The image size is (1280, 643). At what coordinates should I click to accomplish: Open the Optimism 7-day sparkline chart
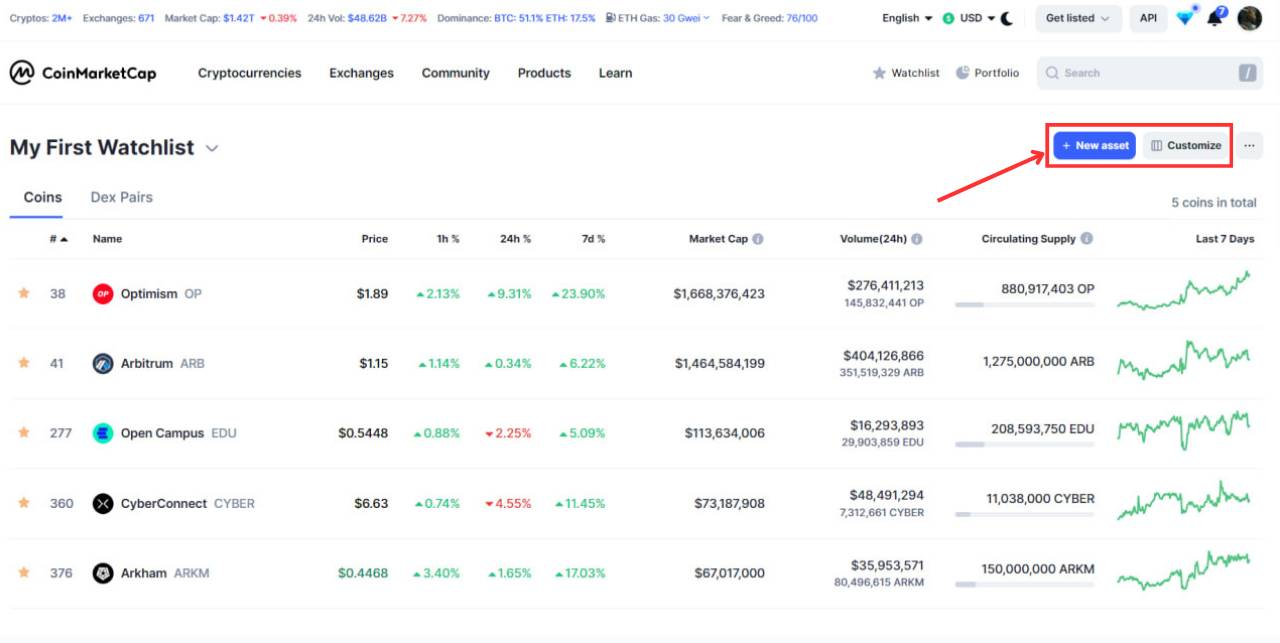pyautogui.click(x=1184, y=292)
